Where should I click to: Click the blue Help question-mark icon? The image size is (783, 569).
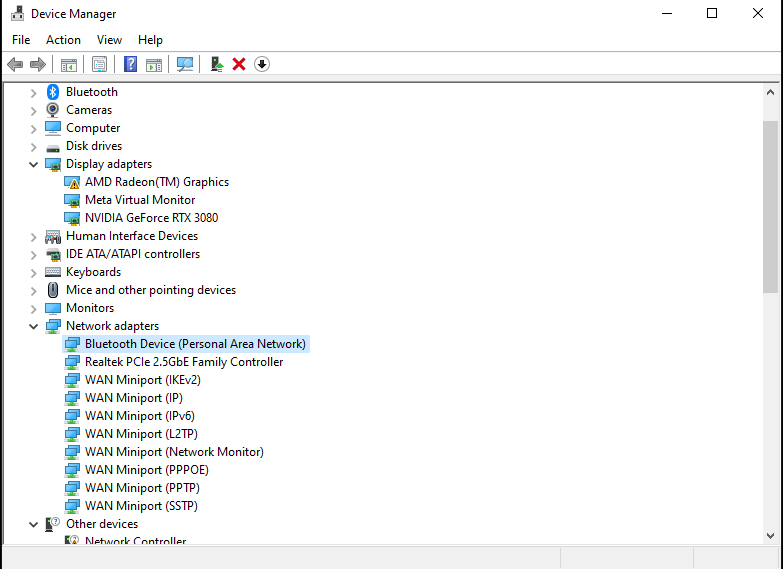tap(130, 64)
